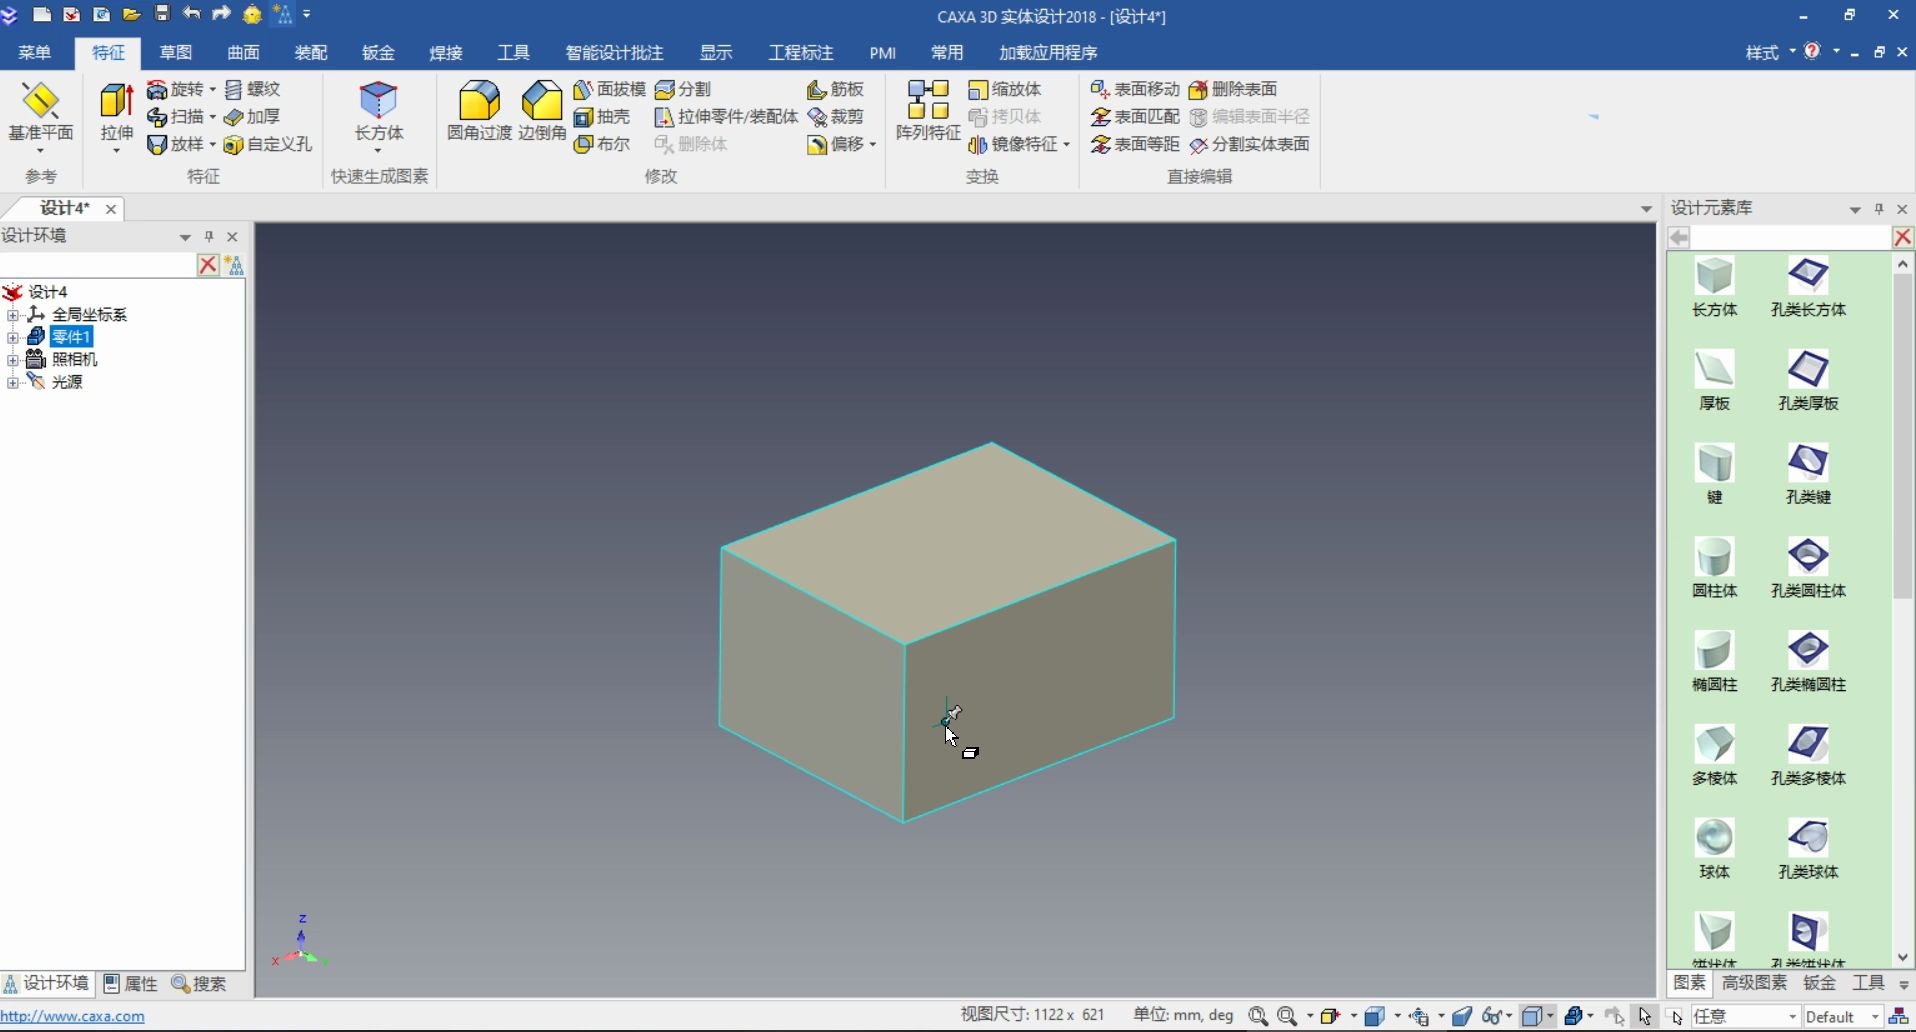Select the 旋转 revolve feature

click(x=175, y=89)
